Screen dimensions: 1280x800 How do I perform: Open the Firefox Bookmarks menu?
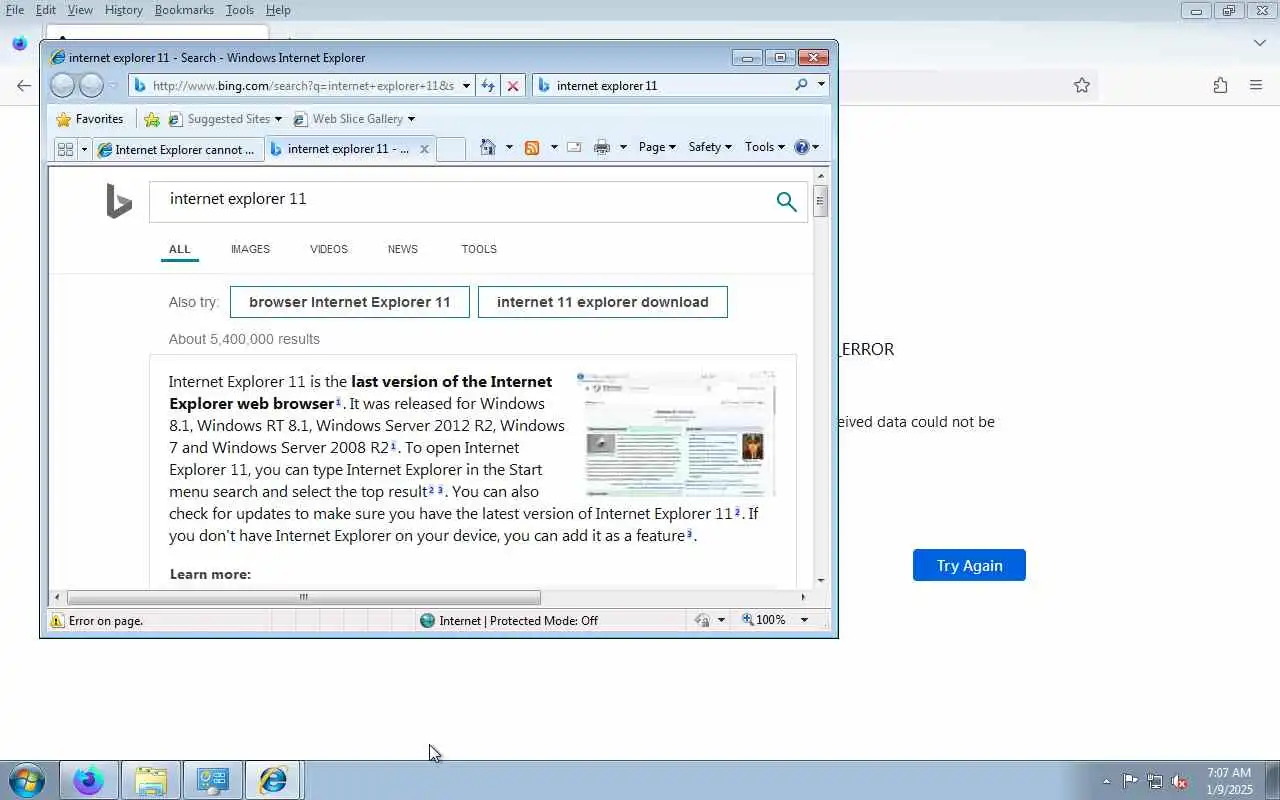click(184, 10)
